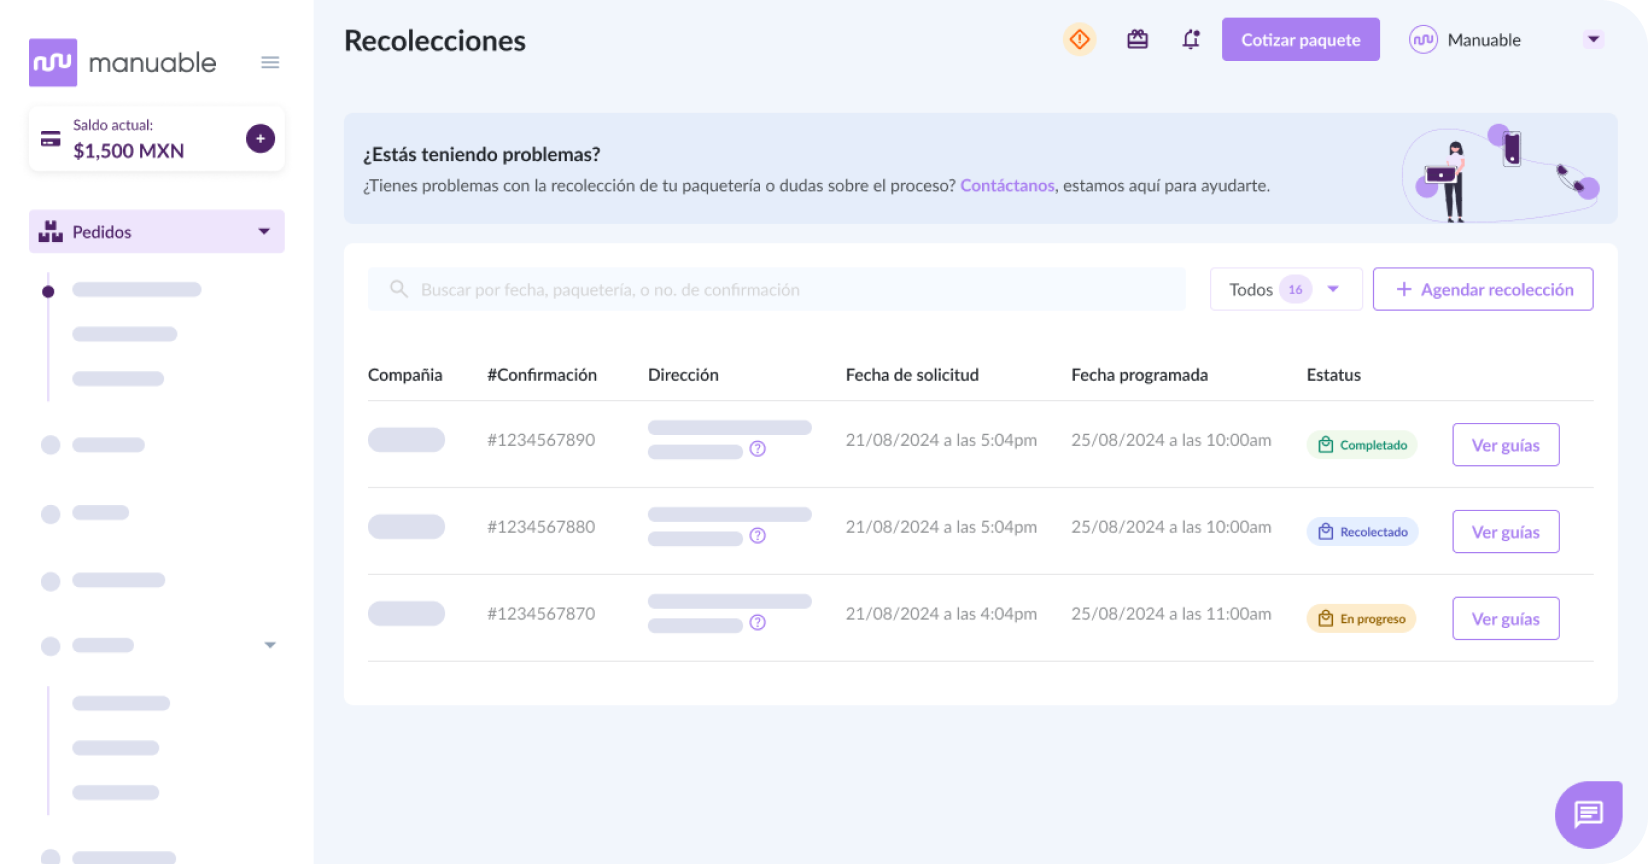Add balance with the plus icon

tap(260, 138)
